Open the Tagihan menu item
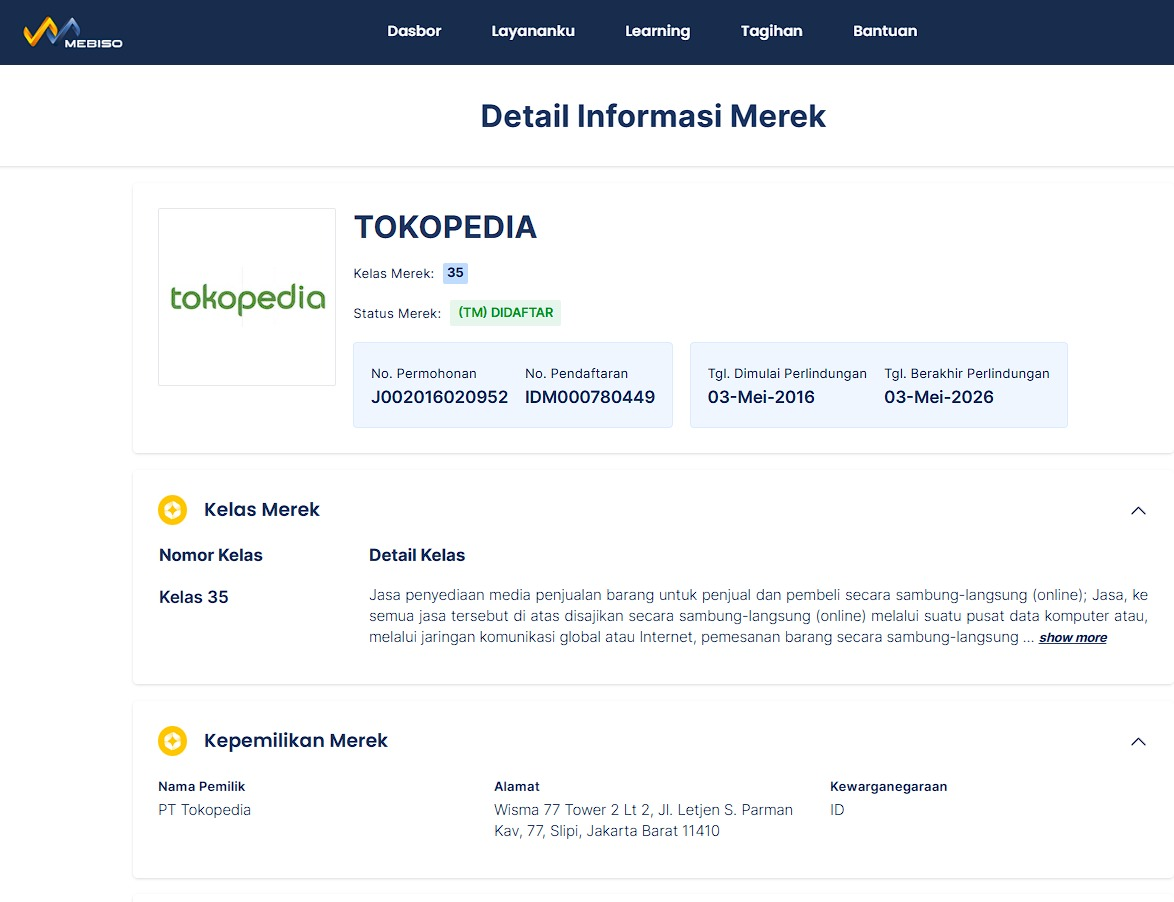 (x=771, y=31)
